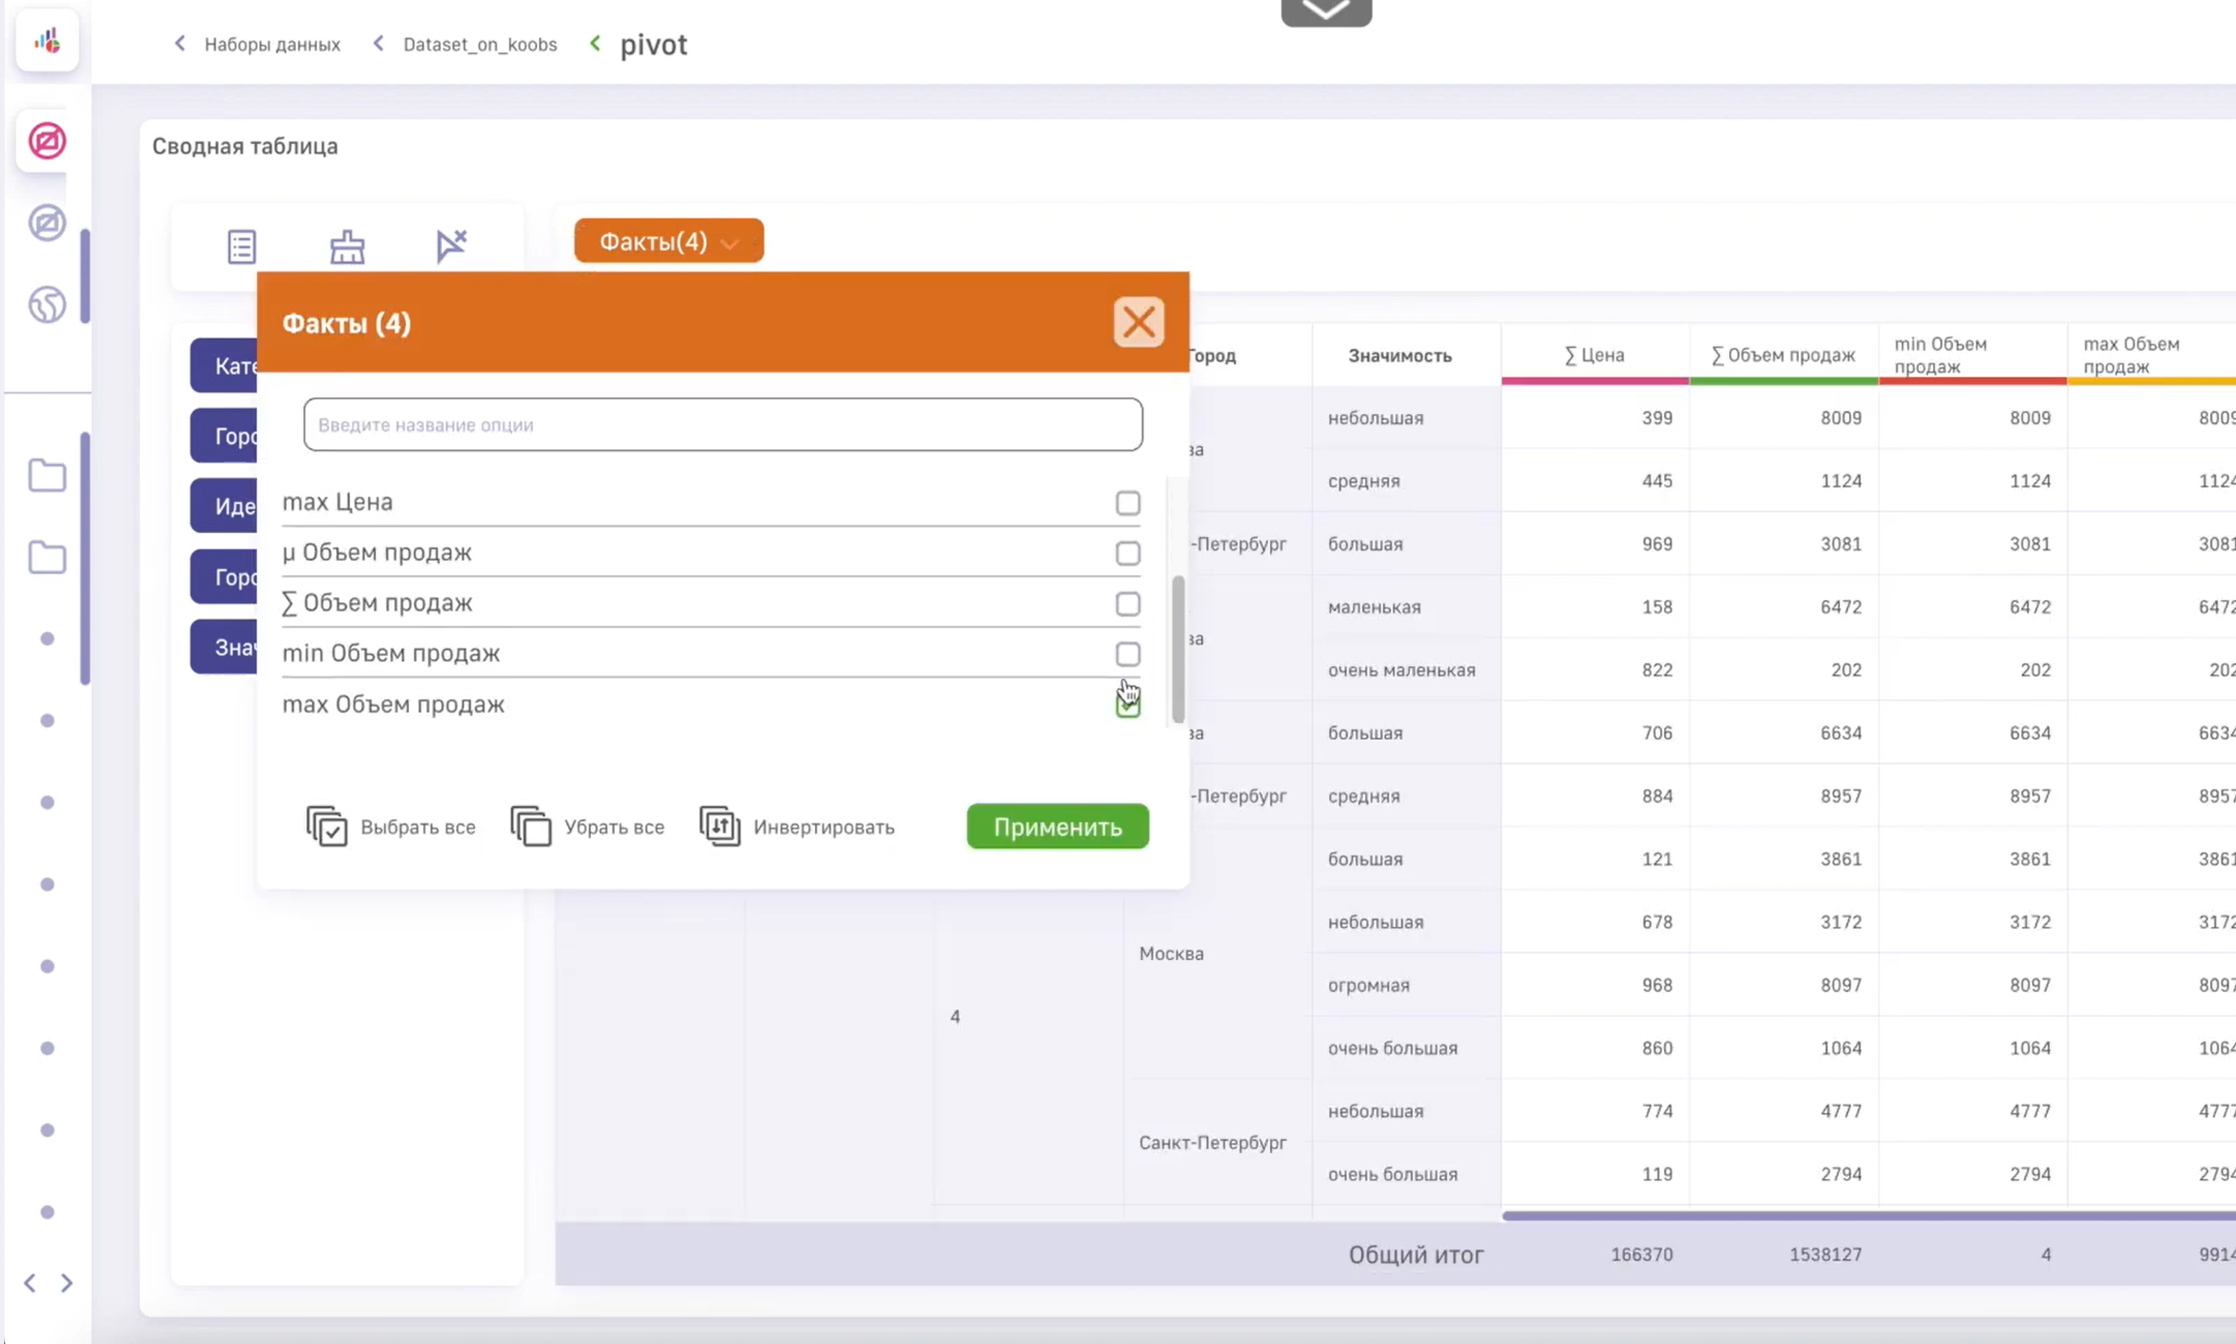
Task: Click the list view toolbar icon
Action: tap(242, 246)
